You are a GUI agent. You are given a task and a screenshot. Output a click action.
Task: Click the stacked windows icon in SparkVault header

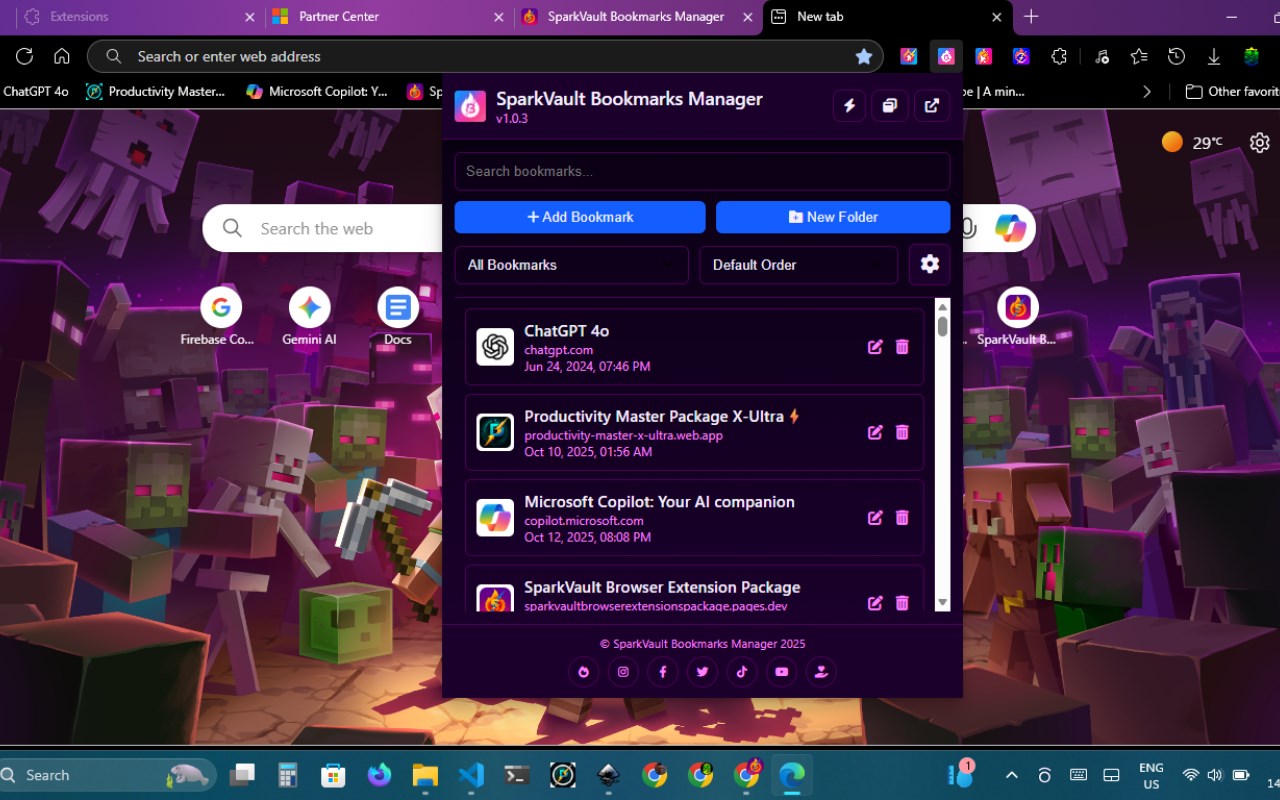pyautogui.click(x=890, y=106)
